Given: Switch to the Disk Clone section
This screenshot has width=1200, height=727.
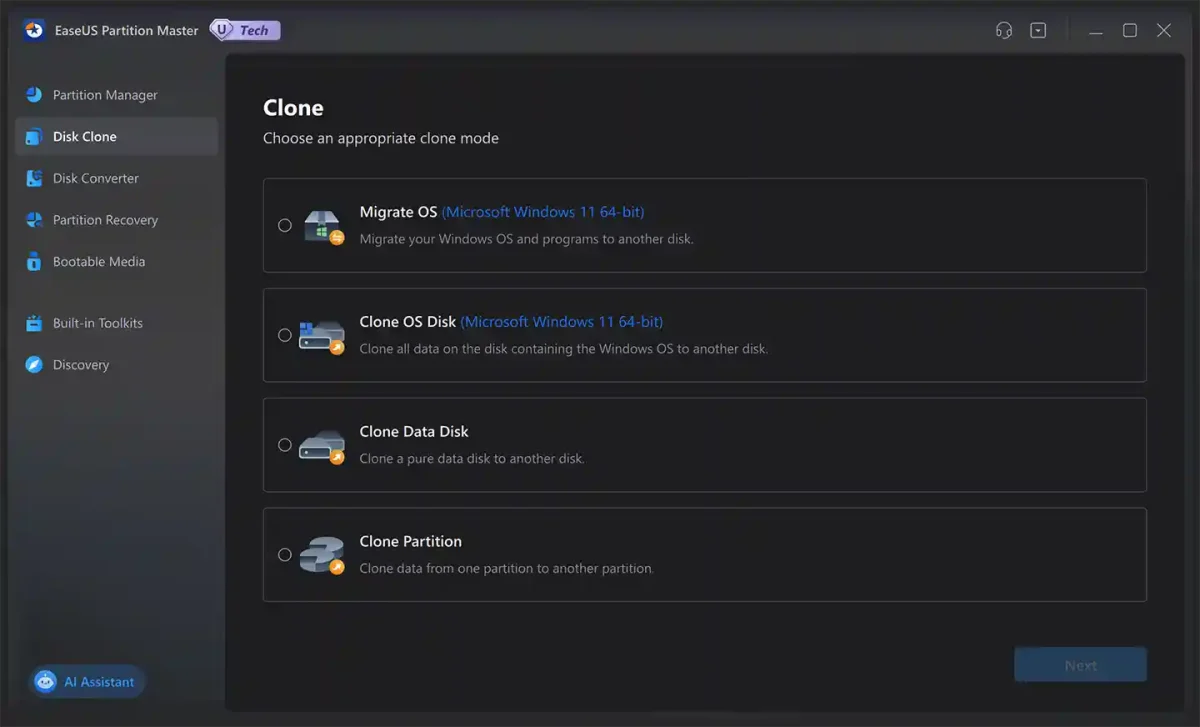Looking at the screenshot, I should coord(116,137).
